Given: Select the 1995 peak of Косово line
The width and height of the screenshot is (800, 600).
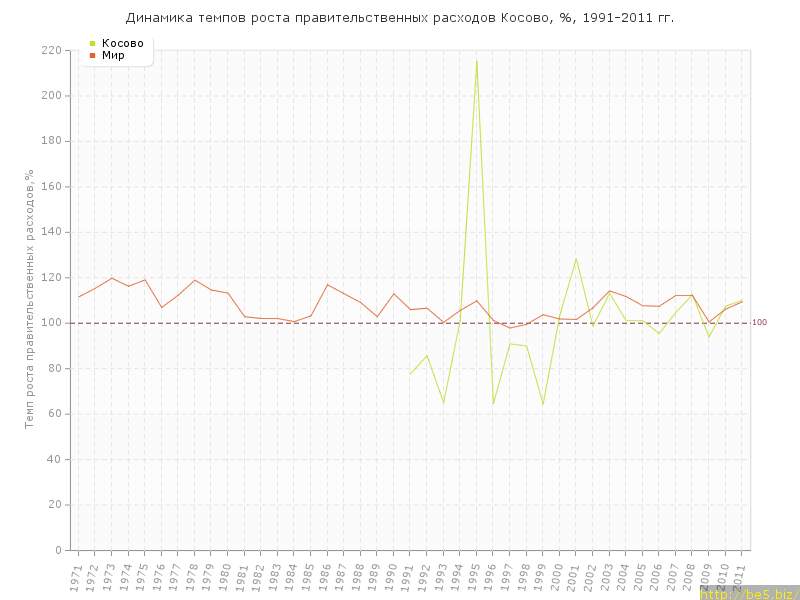Looking at the screenshot, I should point(476,61).
